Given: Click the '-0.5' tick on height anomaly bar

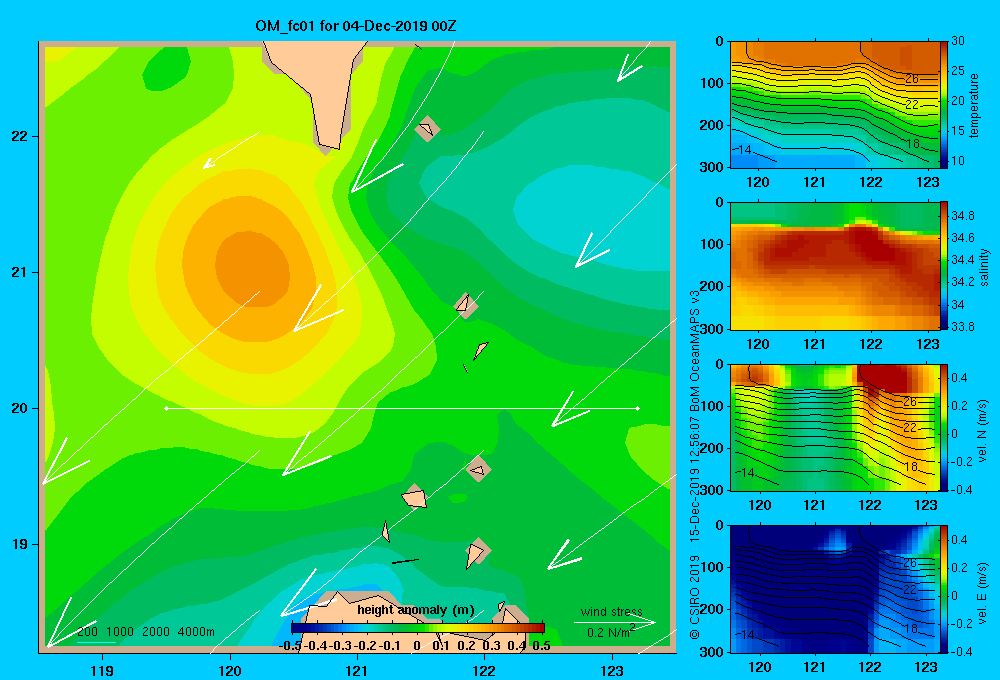Looking at the screenshot, I should (x=290, y=646).
